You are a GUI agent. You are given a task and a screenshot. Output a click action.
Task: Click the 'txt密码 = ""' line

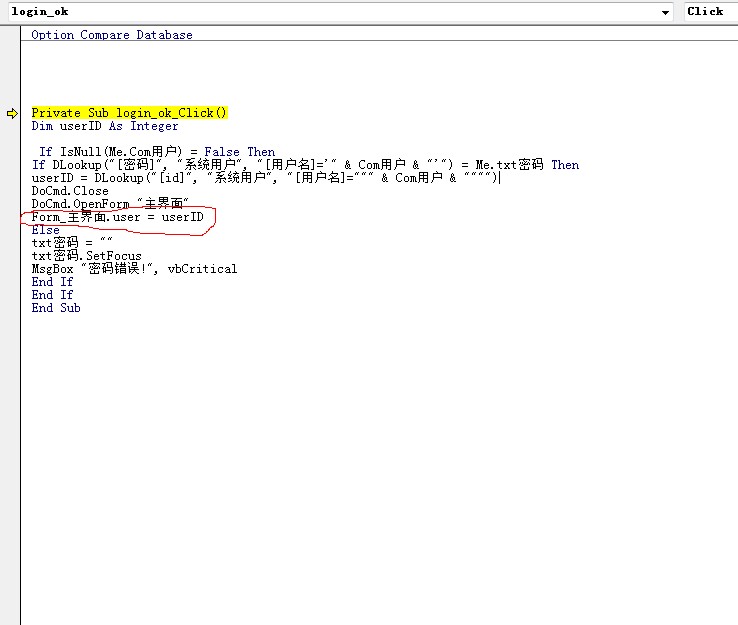pyautogui.click(x=72, y=243)
